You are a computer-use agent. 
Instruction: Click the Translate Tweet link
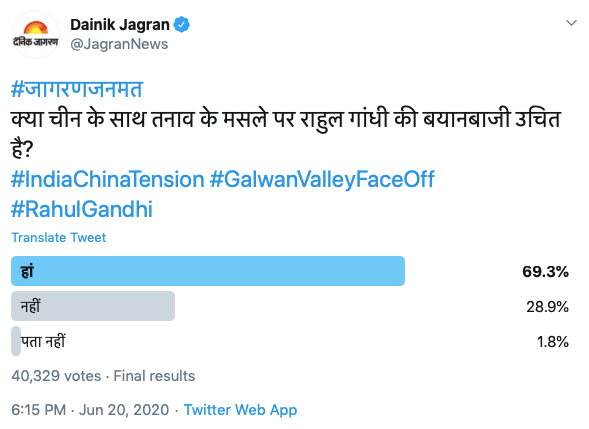[x=59, y=237]
